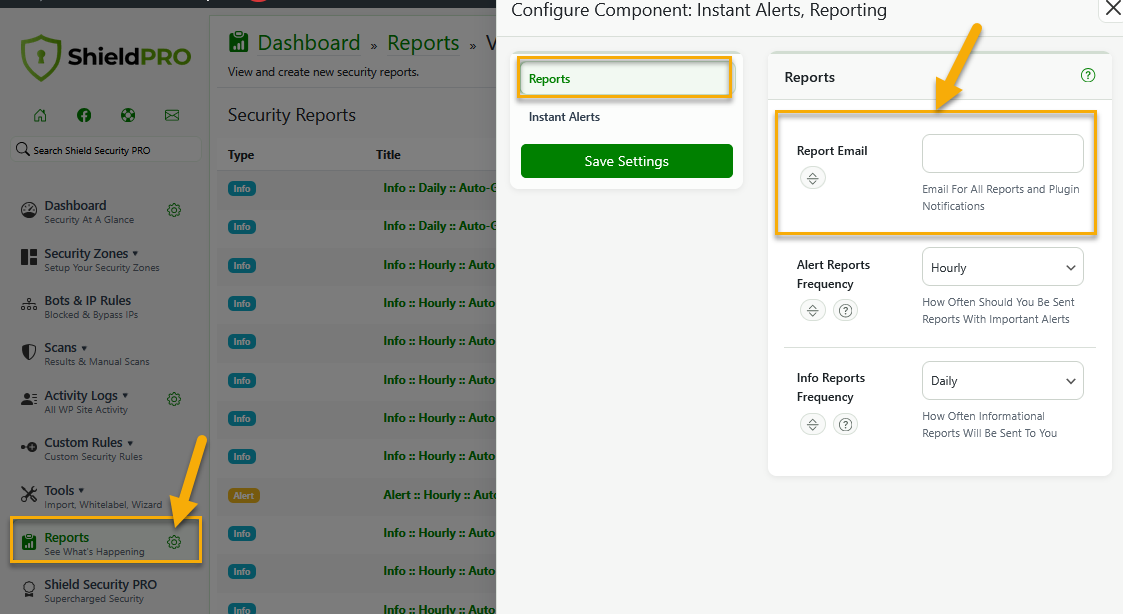The image size is (1123, 614).
Task: Open Dashboard settings gear icon
Action: [174, 210]
